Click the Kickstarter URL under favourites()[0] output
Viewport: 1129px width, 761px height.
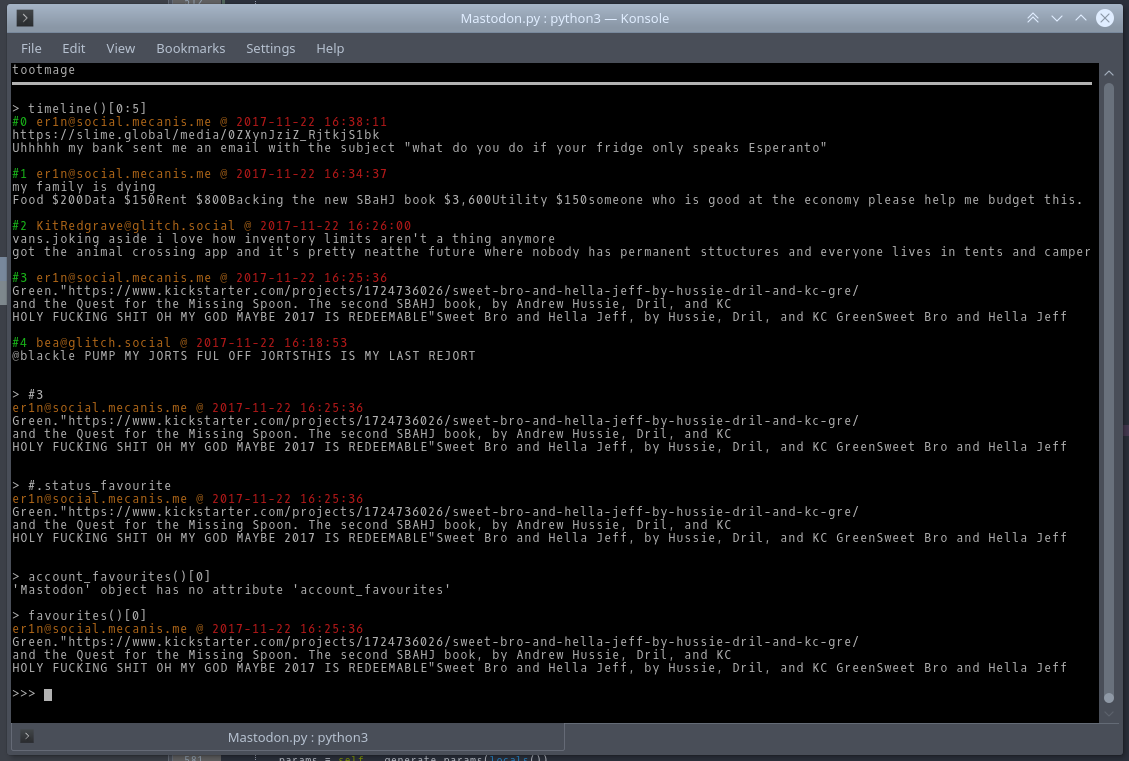tap(438, 642)
